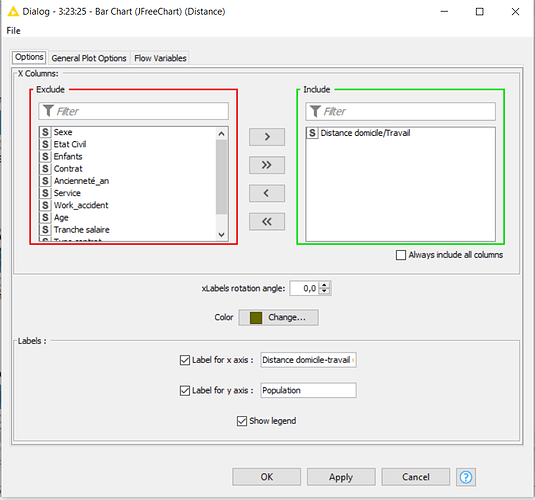Open the Flow Variables tab
The height and width of the screenshot is (500, 535).
pyautogui.click(x=160, y=58)
